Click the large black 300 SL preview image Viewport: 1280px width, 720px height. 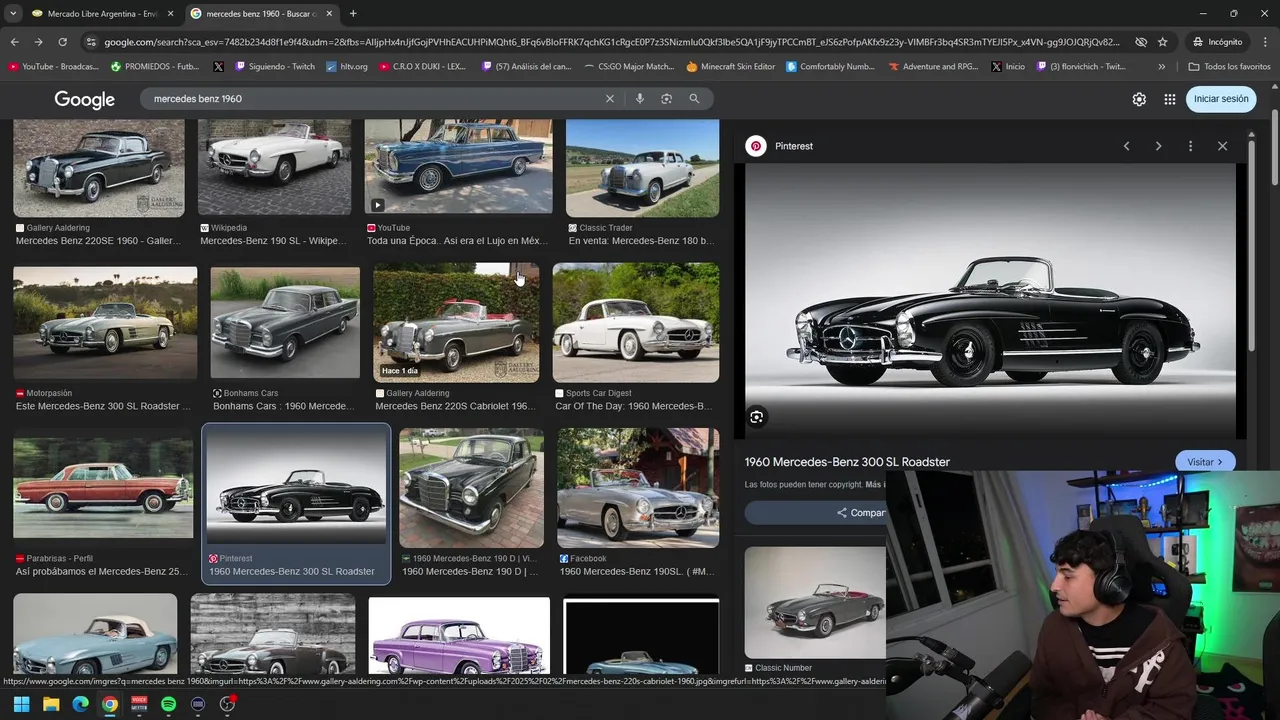[990, 301]
